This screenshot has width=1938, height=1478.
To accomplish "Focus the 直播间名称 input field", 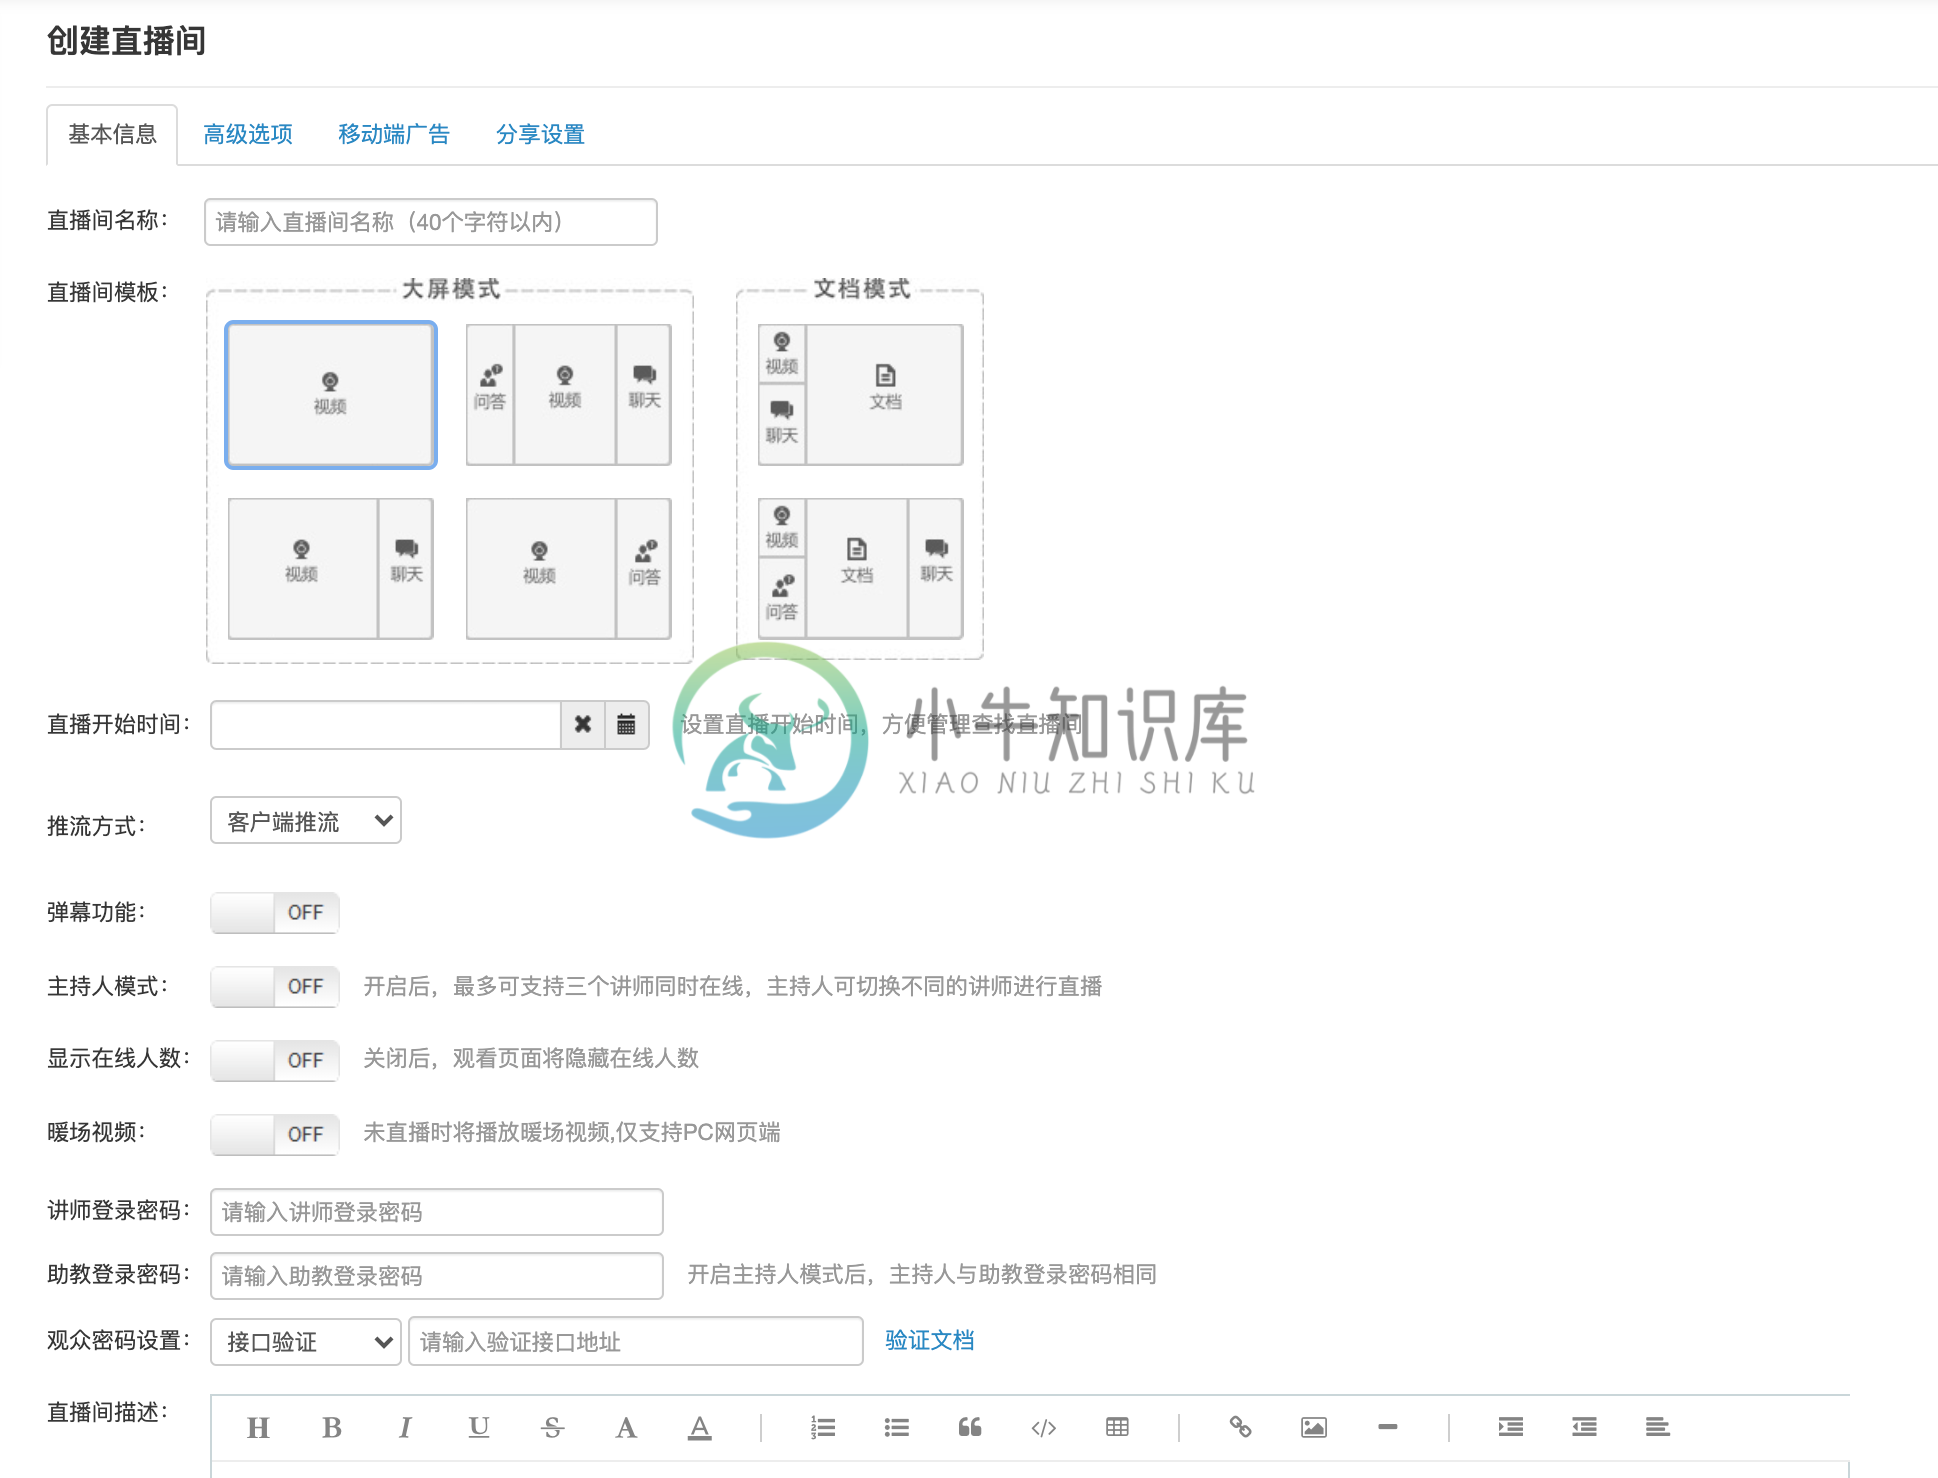I will (x=431, y=222).
